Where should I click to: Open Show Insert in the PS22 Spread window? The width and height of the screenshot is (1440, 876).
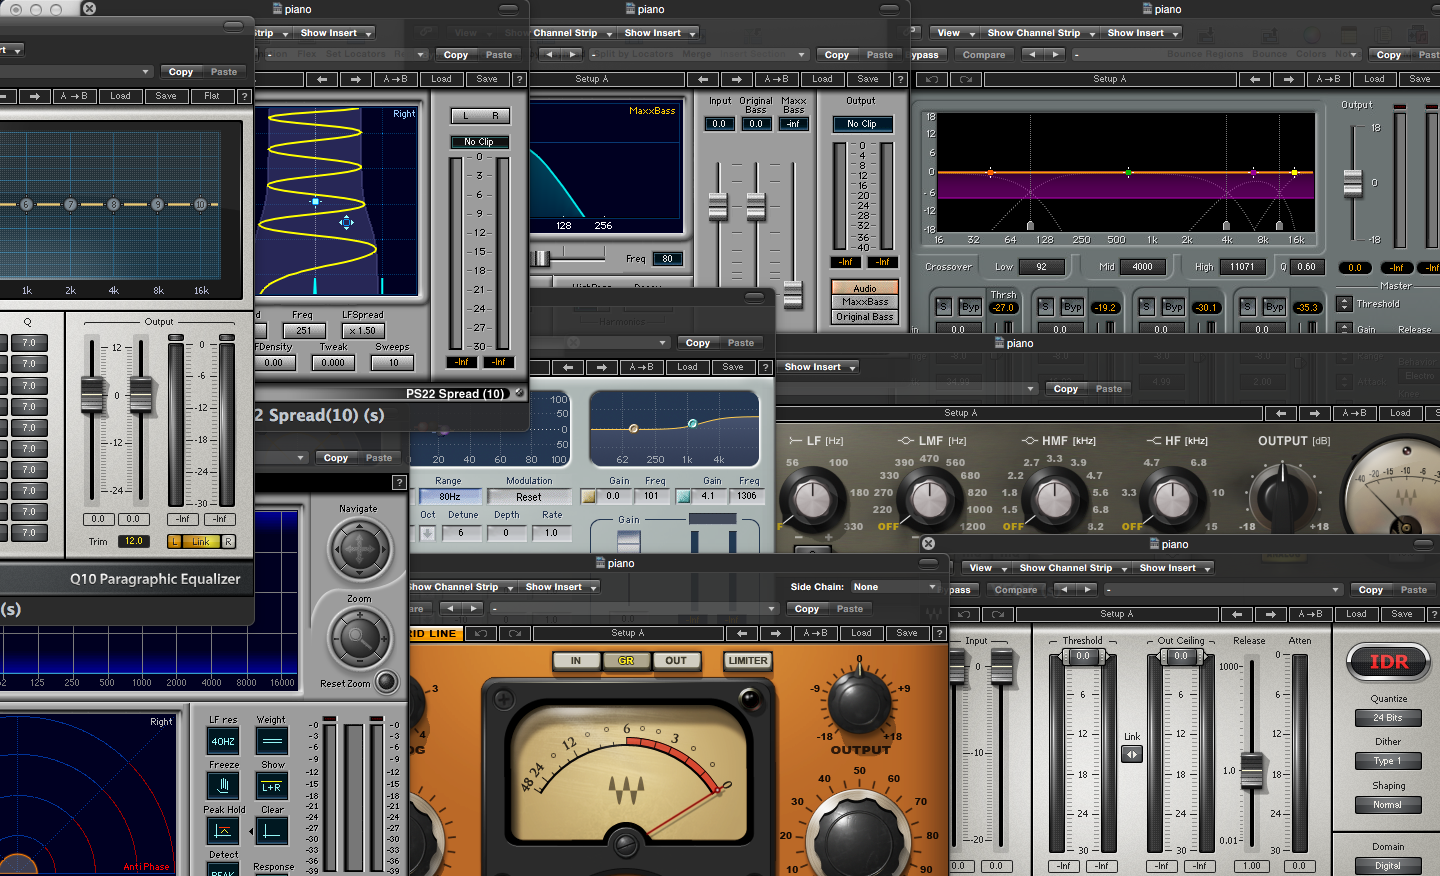click(x=334, y=33)
